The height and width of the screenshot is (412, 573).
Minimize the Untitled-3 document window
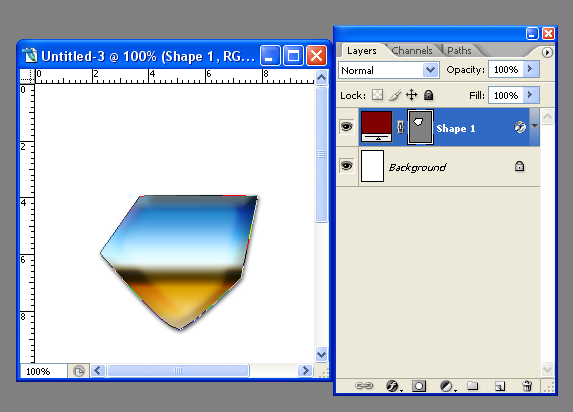270,56
